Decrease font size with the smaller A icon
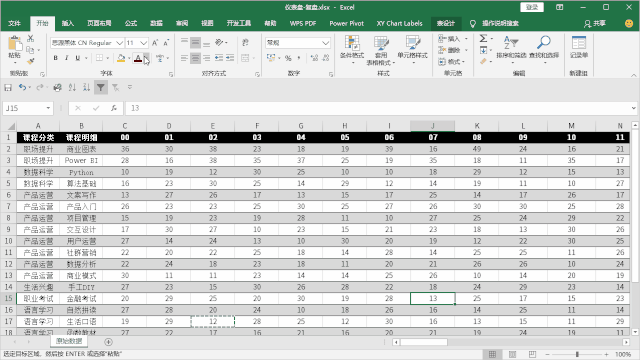Image resolution: width=640 pixels, height=360 pixels. pyautogui.click(x=166, y=43)
